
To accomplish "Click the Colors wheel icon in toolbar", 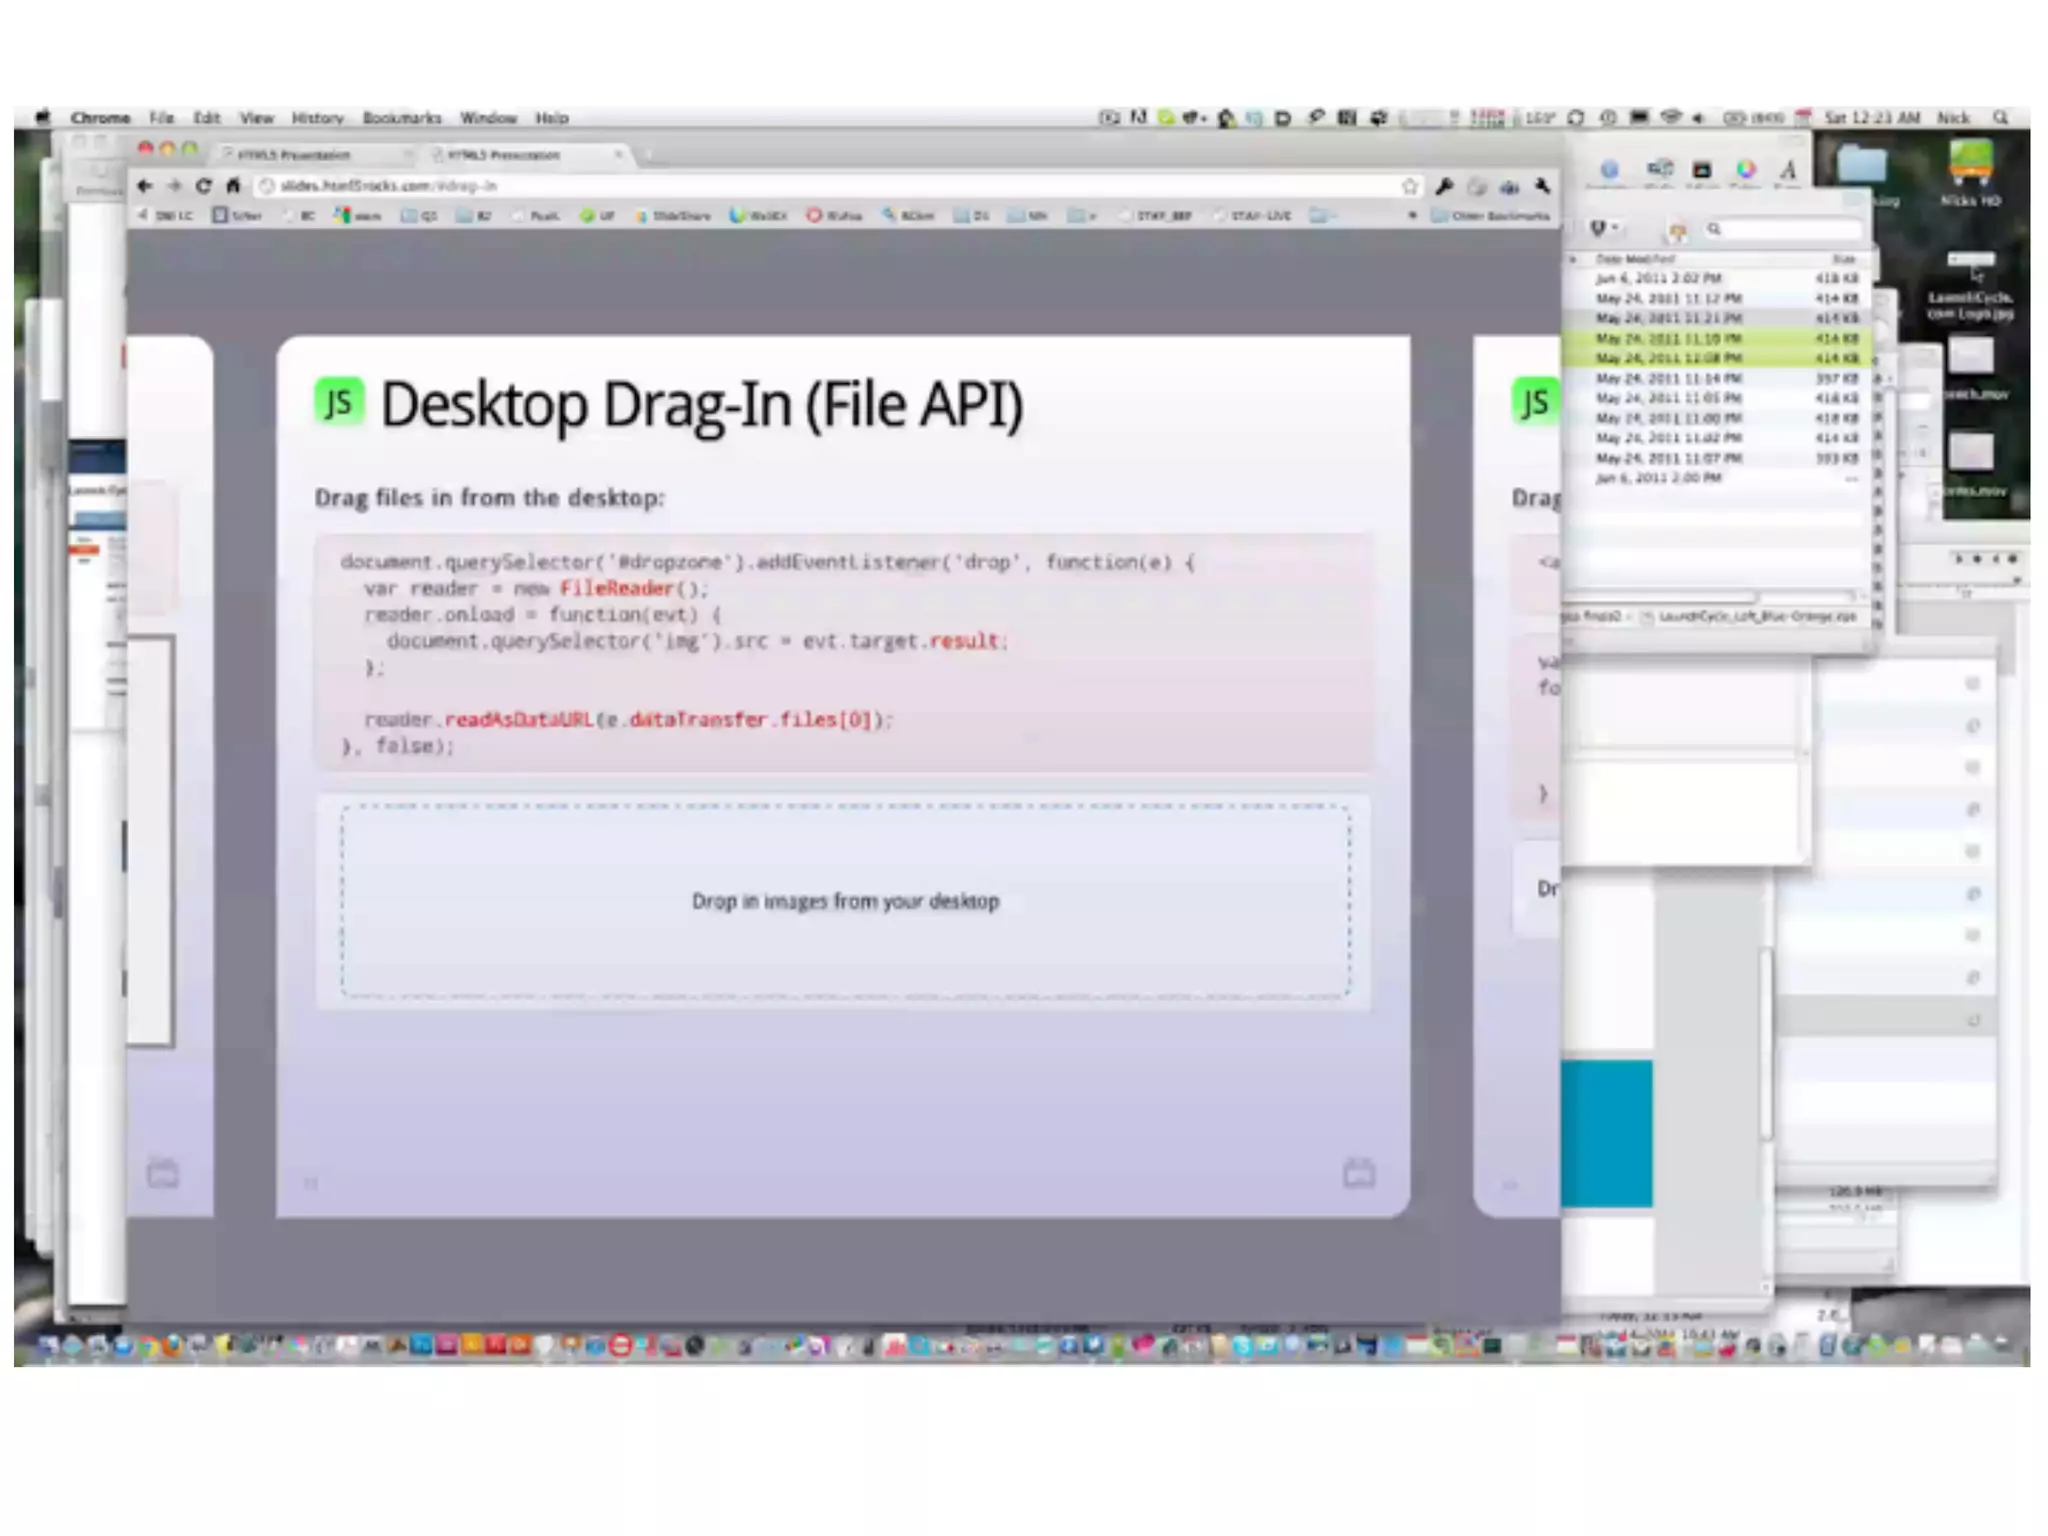I will click(1746, 170).
